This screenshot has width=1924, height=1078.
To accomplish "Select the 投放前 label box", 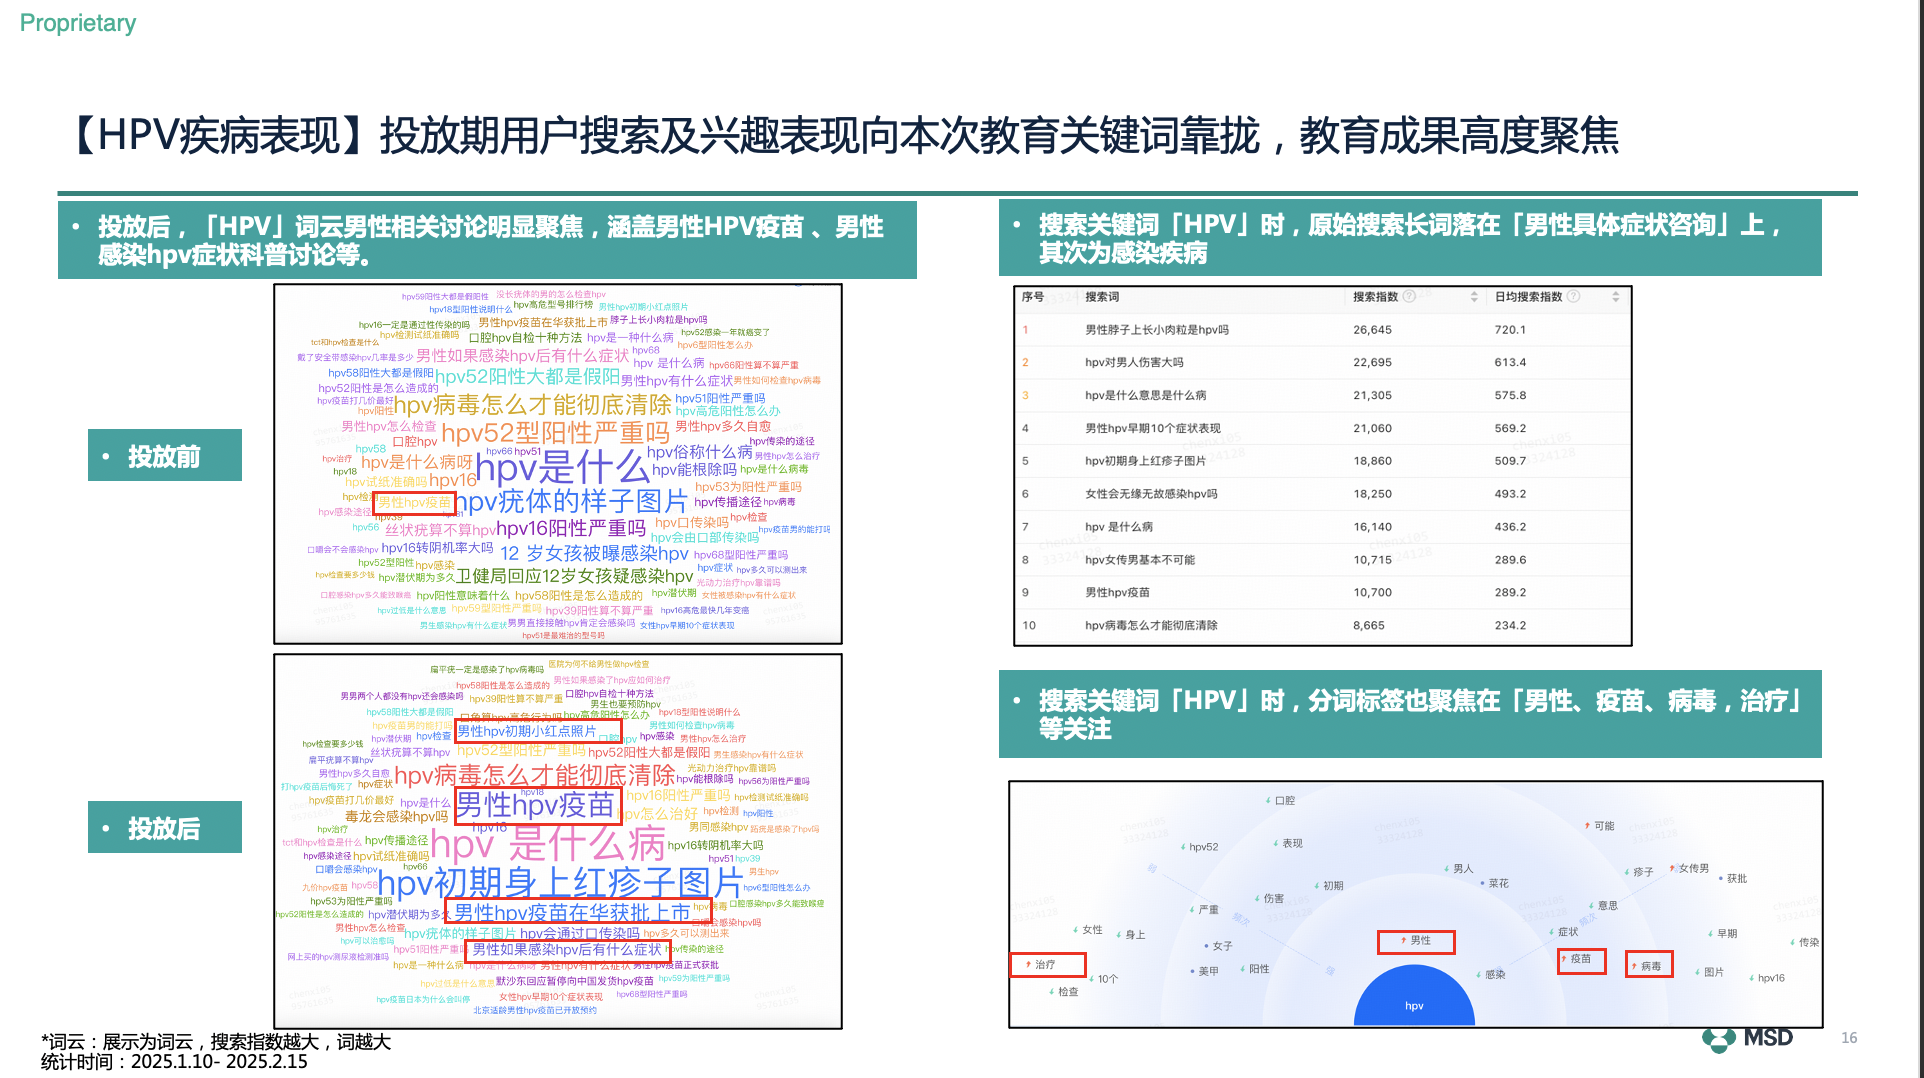I will tap(165, 456).
